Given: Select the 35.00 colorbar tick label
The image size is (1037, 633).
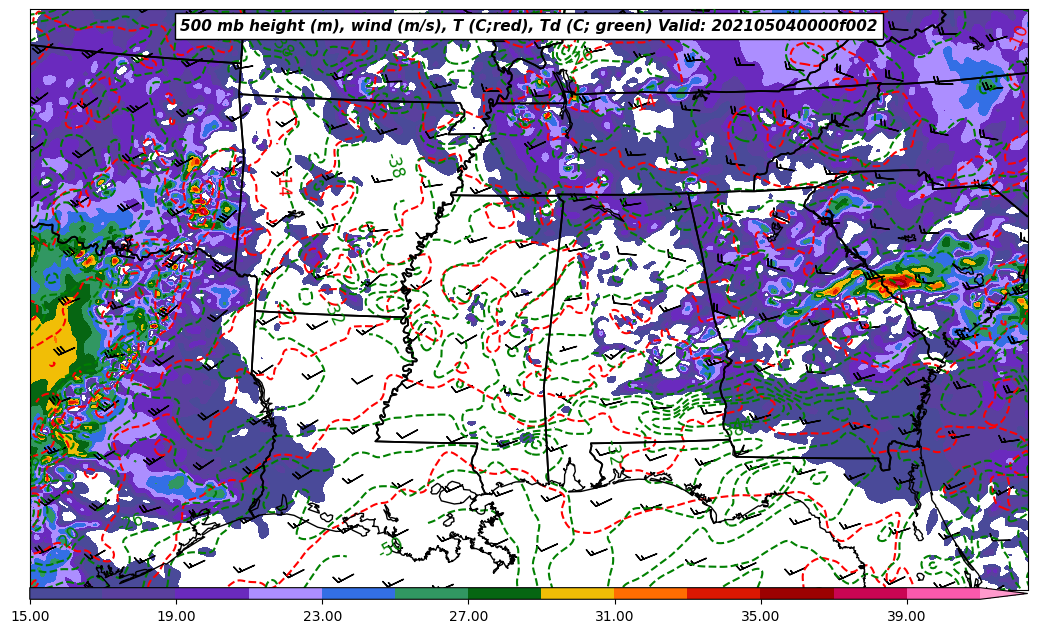Looking at the screenshot, I should 760,616.
